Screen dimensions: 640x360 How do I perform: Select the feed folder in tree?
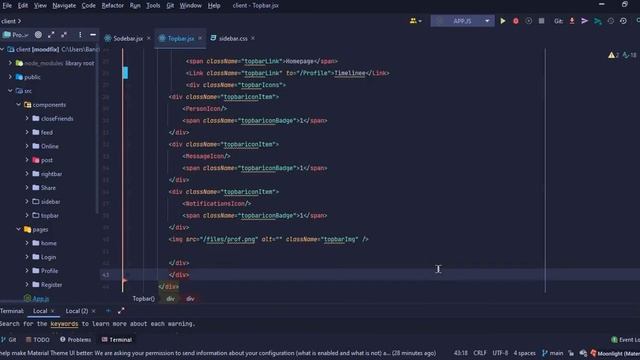[47, 132]
